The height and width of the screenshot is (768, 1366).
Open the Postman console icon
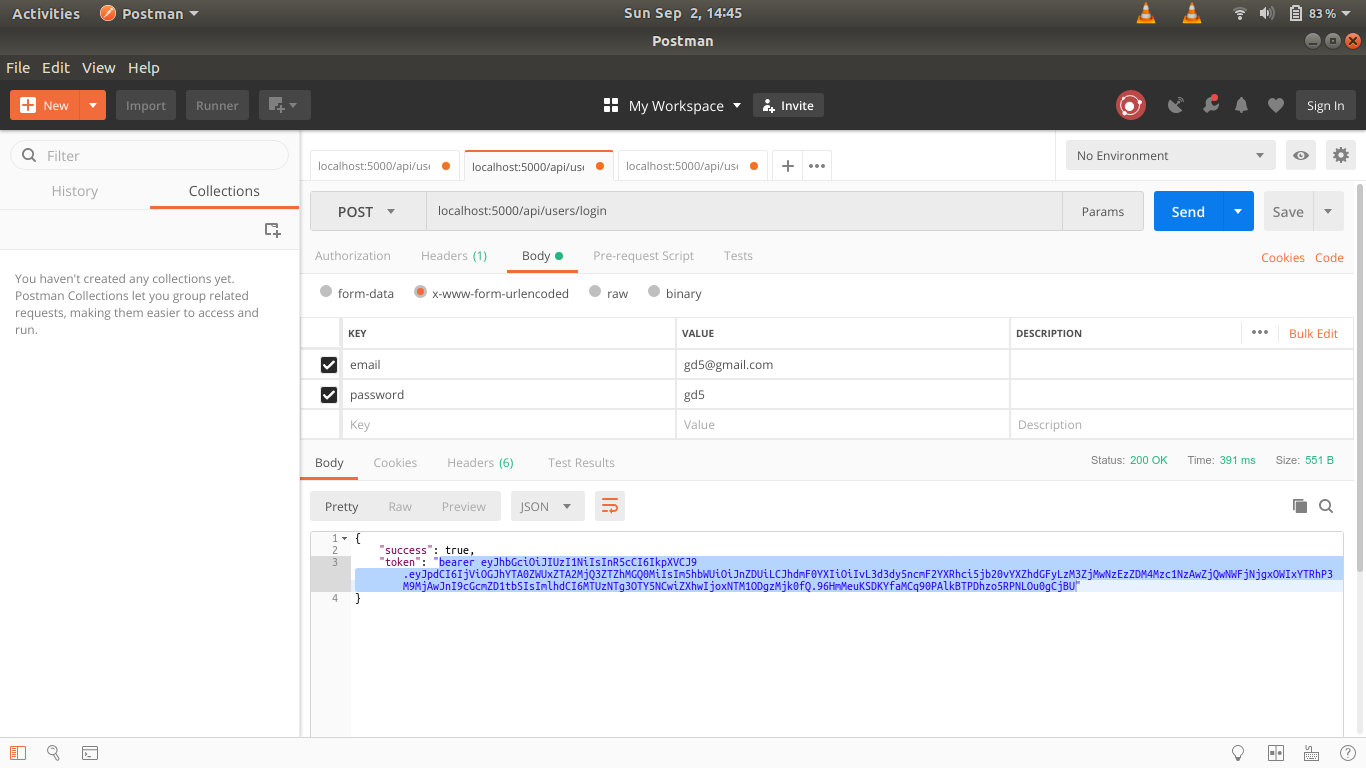pyautogui.click(x=90, y=753)
